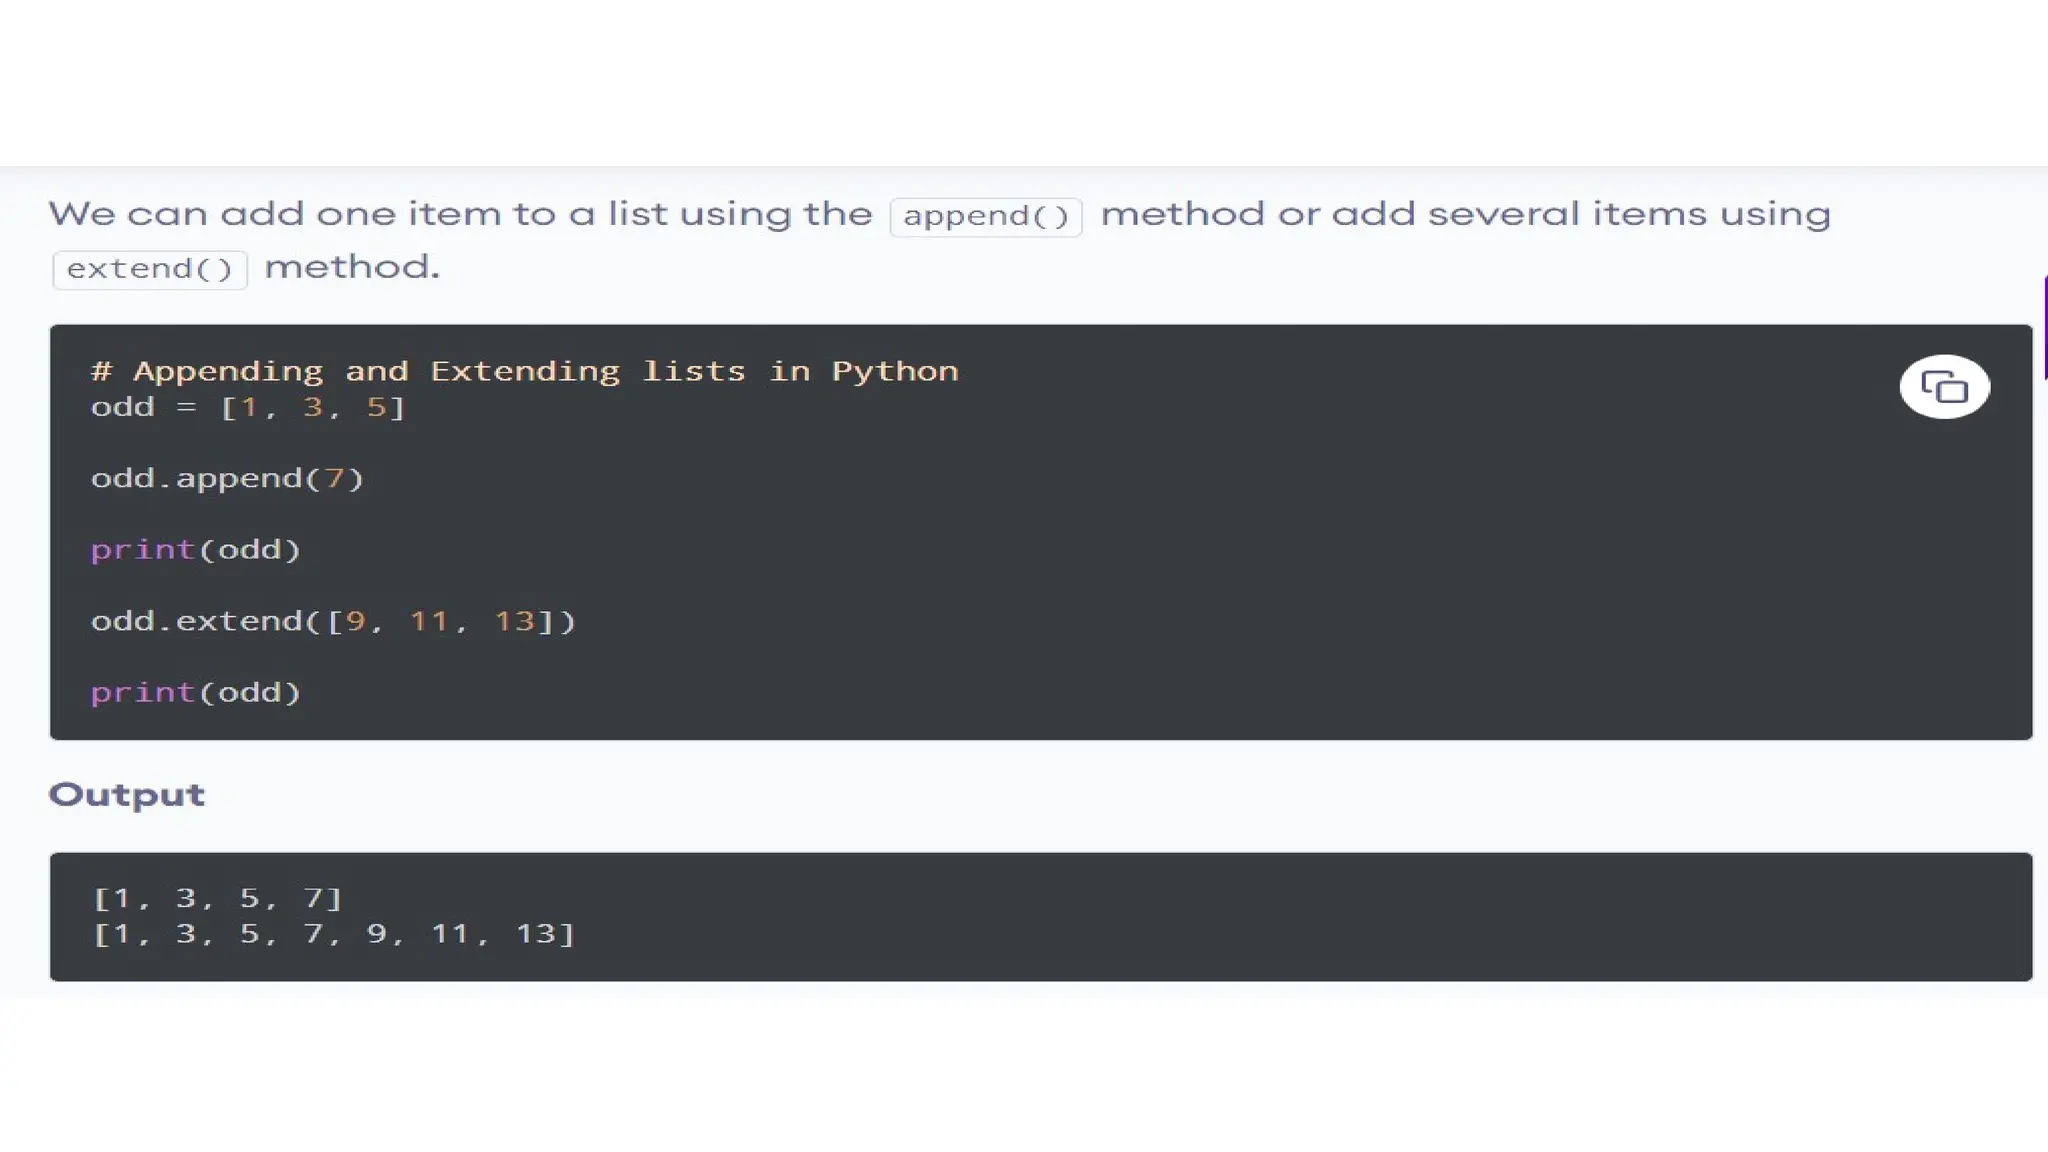Click the copy code icon button
Viewport: 2048px width, 1152px height.
[x=1944, y=387]
